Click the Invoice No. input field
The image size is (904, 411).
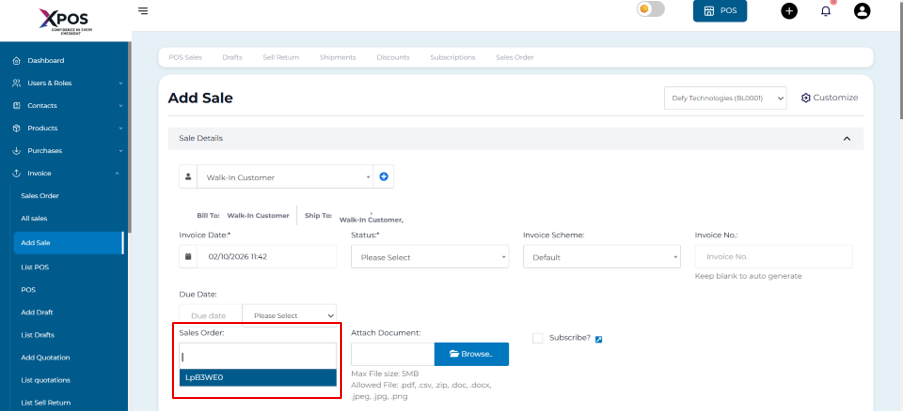[x=773, y=257]
